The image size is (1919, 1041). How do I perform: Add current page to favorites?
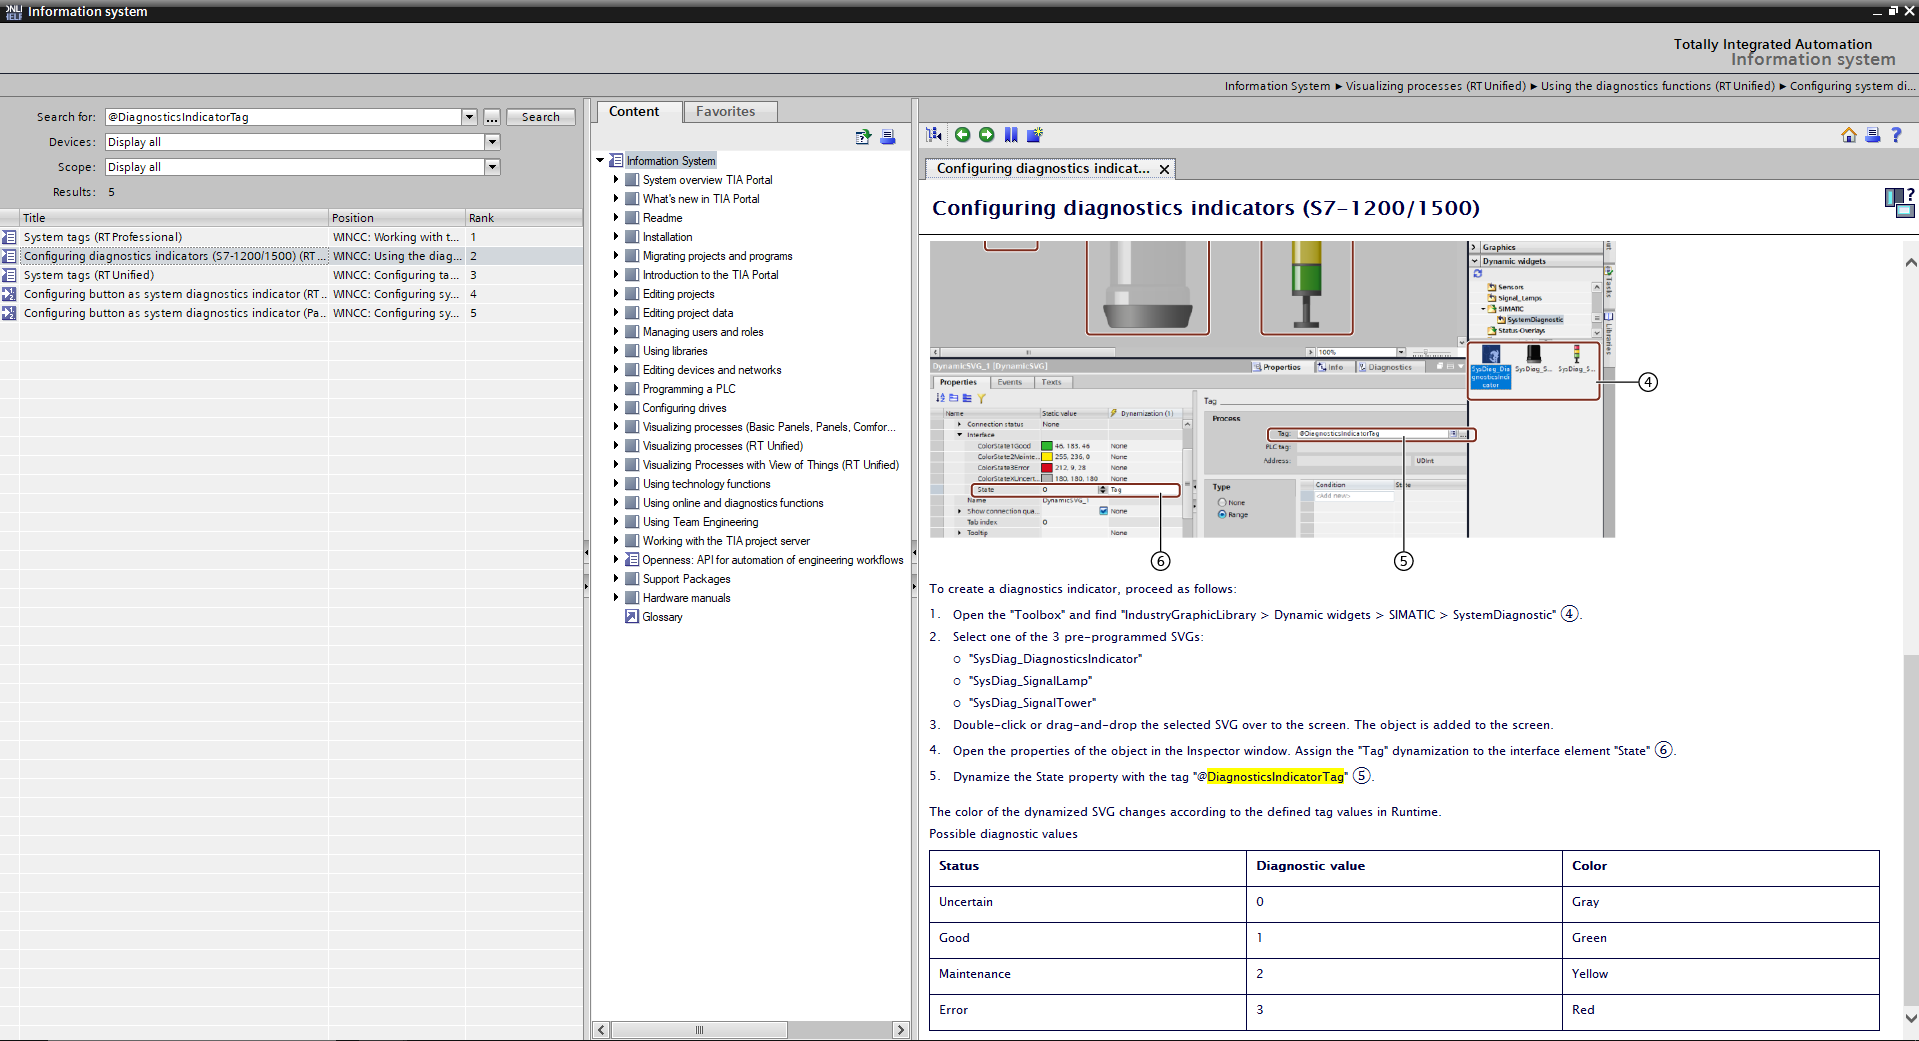[x=1011, y=135]
